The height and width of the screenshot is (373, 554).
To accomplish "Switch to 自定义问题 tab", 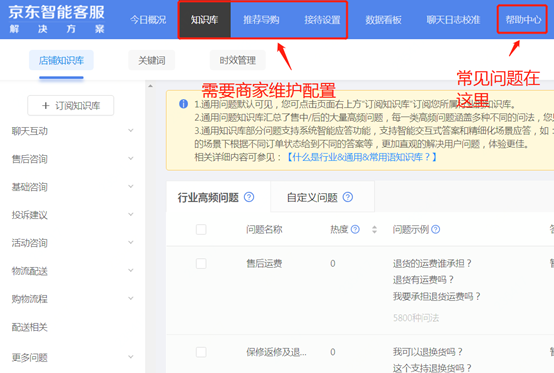I will (312, 197).
